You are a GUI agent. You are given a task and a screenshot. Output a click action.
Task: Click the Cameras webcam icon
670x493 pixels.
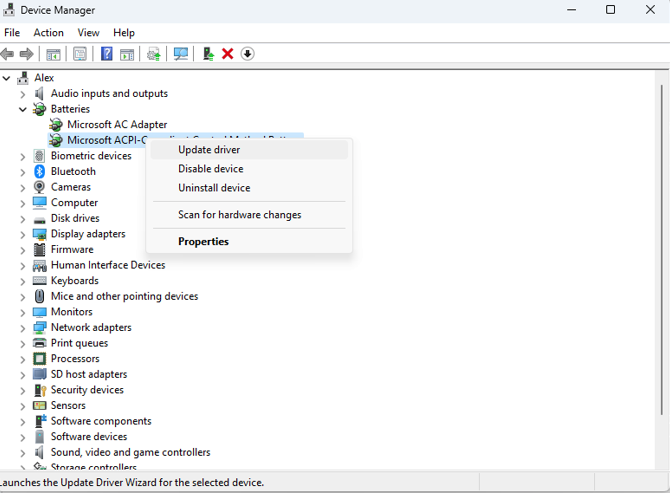pyautogui.click(x=39, y=187)
